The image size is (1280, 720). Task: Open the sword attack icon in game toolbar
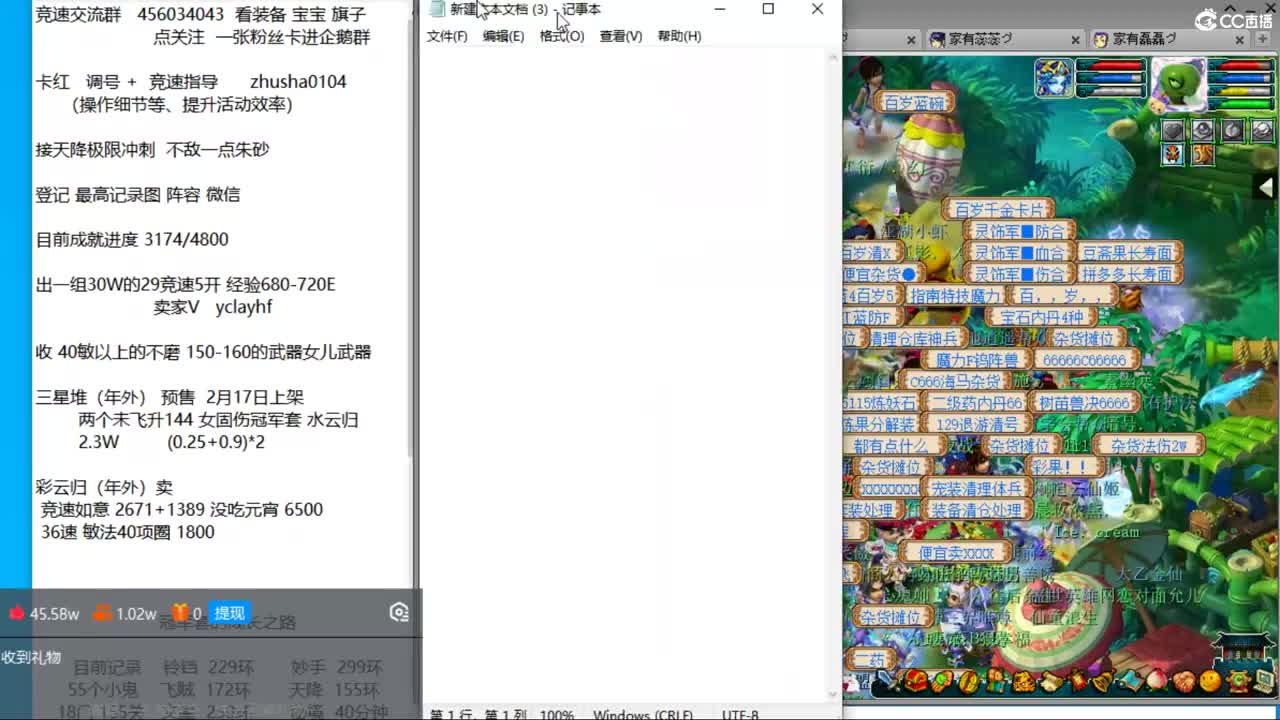[x=888, y=682]
